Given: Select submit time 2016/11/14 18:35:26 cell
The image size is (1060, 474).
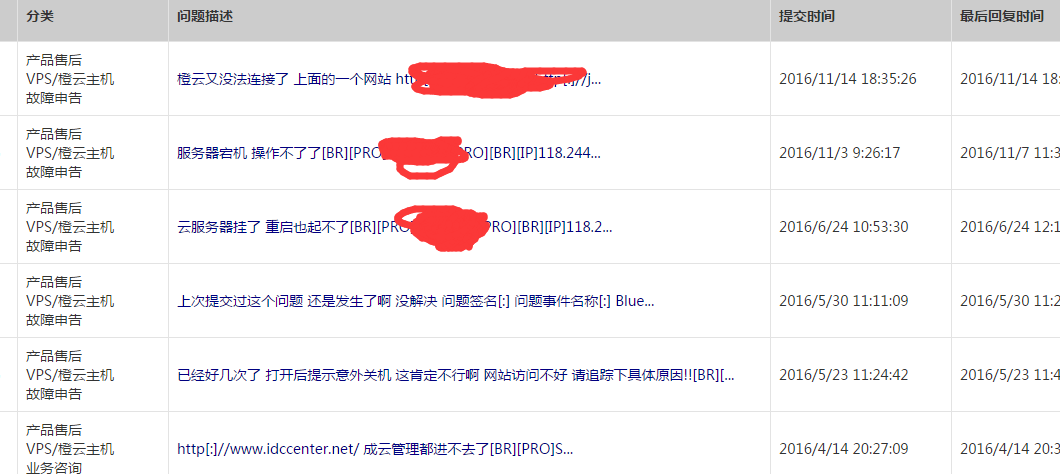Looking at the screenshot, I should tap(848, 79).
